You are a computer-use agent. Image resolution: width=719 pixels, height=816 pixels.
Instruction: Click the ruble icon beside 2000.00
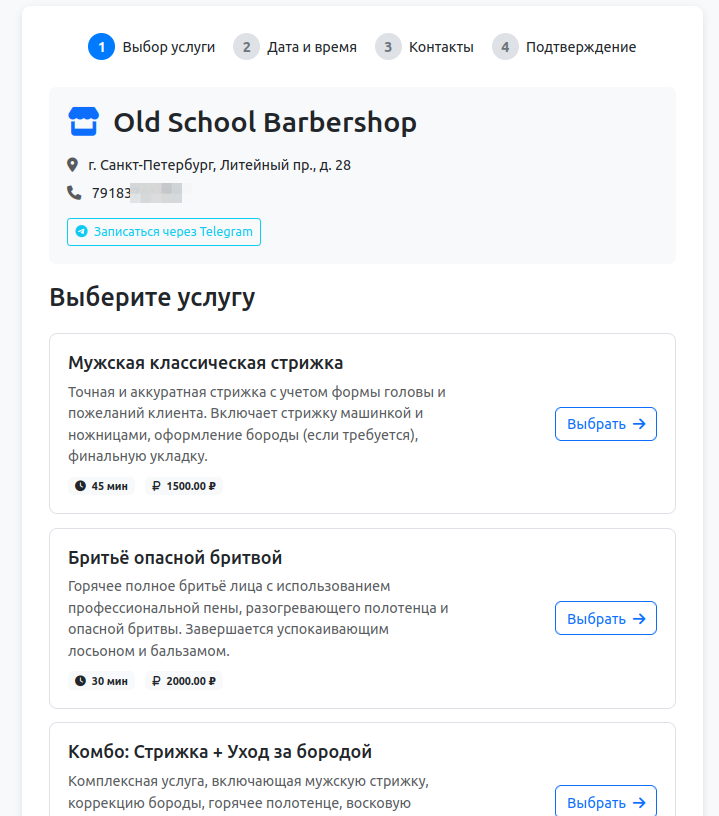(157, 681)
